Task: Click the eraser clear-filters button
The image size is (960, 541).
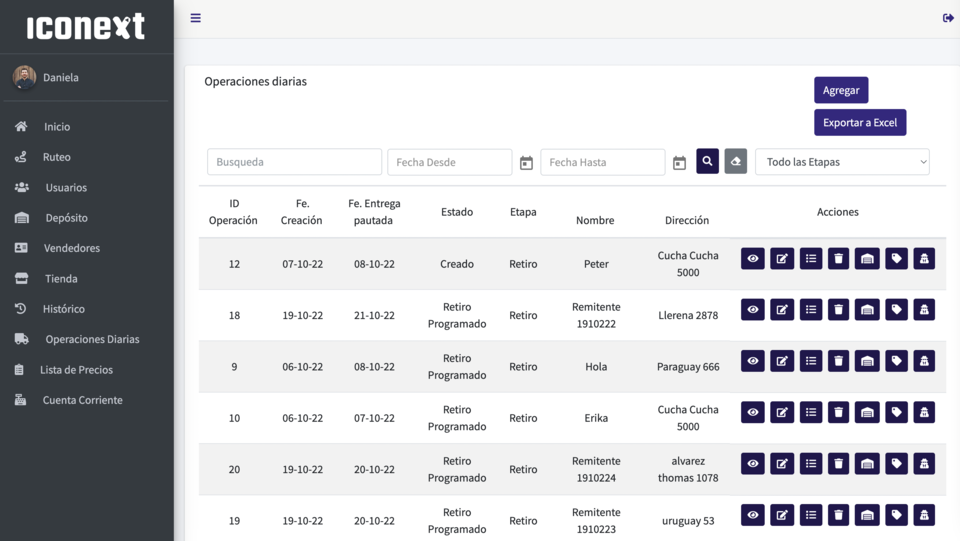Action: 735,162
